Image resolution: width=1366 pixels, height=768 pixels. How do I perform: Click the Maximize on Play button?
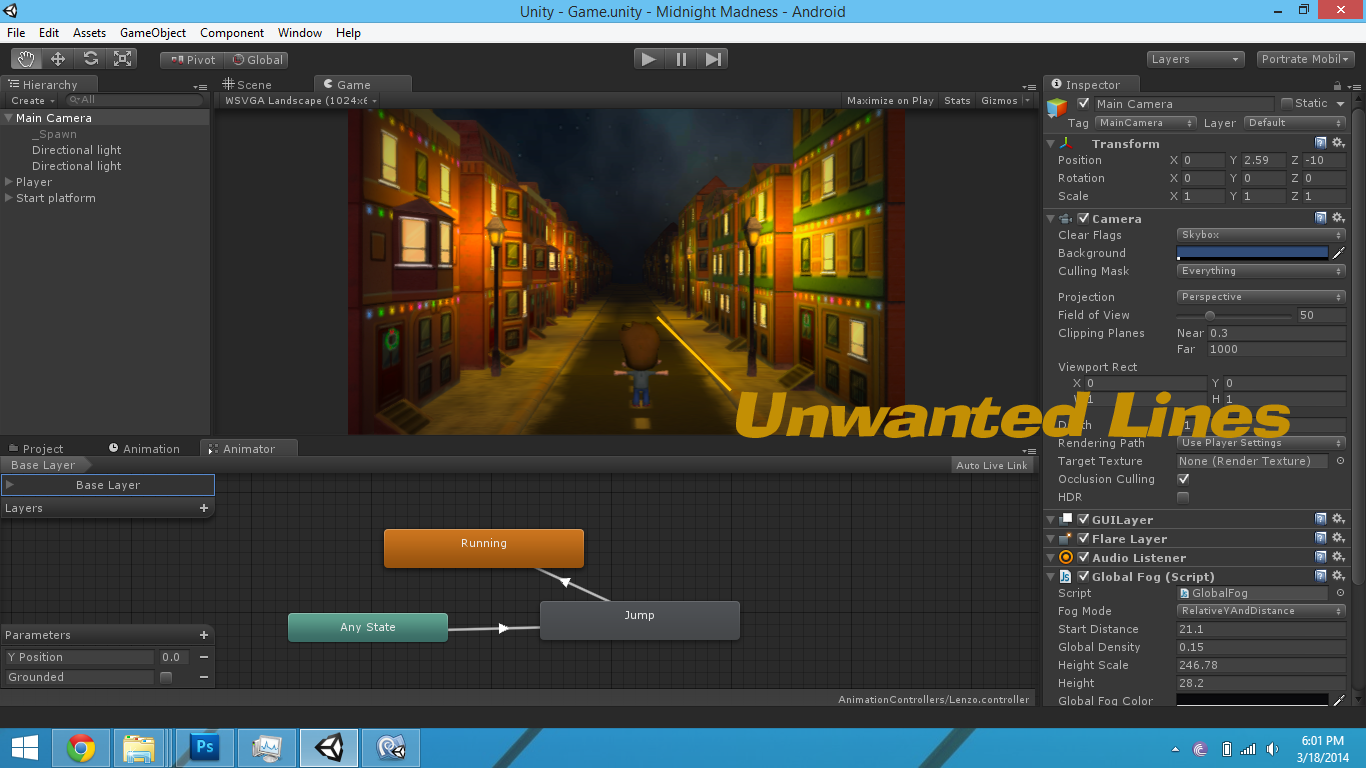pos(890,100)
